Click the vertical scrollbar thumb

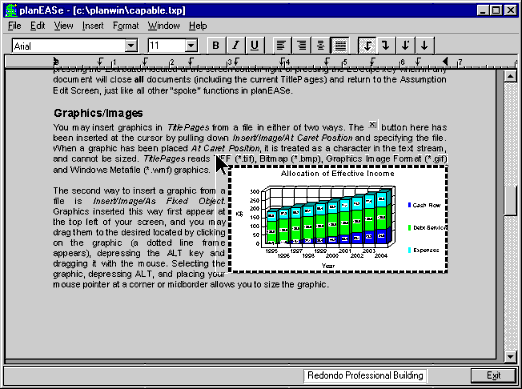(x=510, y=201)
